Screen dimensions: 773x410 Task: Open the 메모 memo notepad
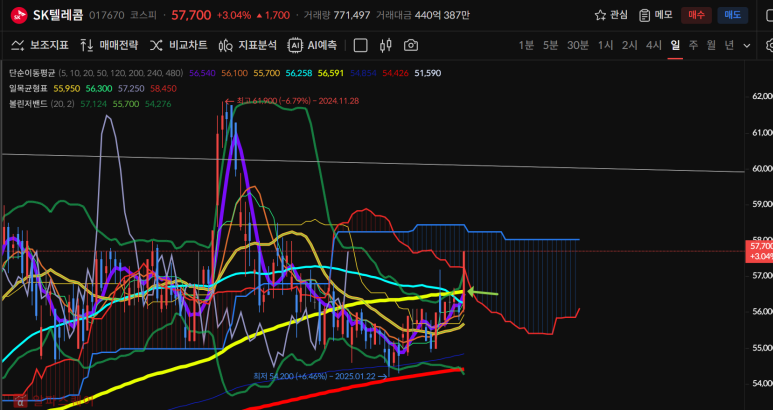click(x=656, y=15)
